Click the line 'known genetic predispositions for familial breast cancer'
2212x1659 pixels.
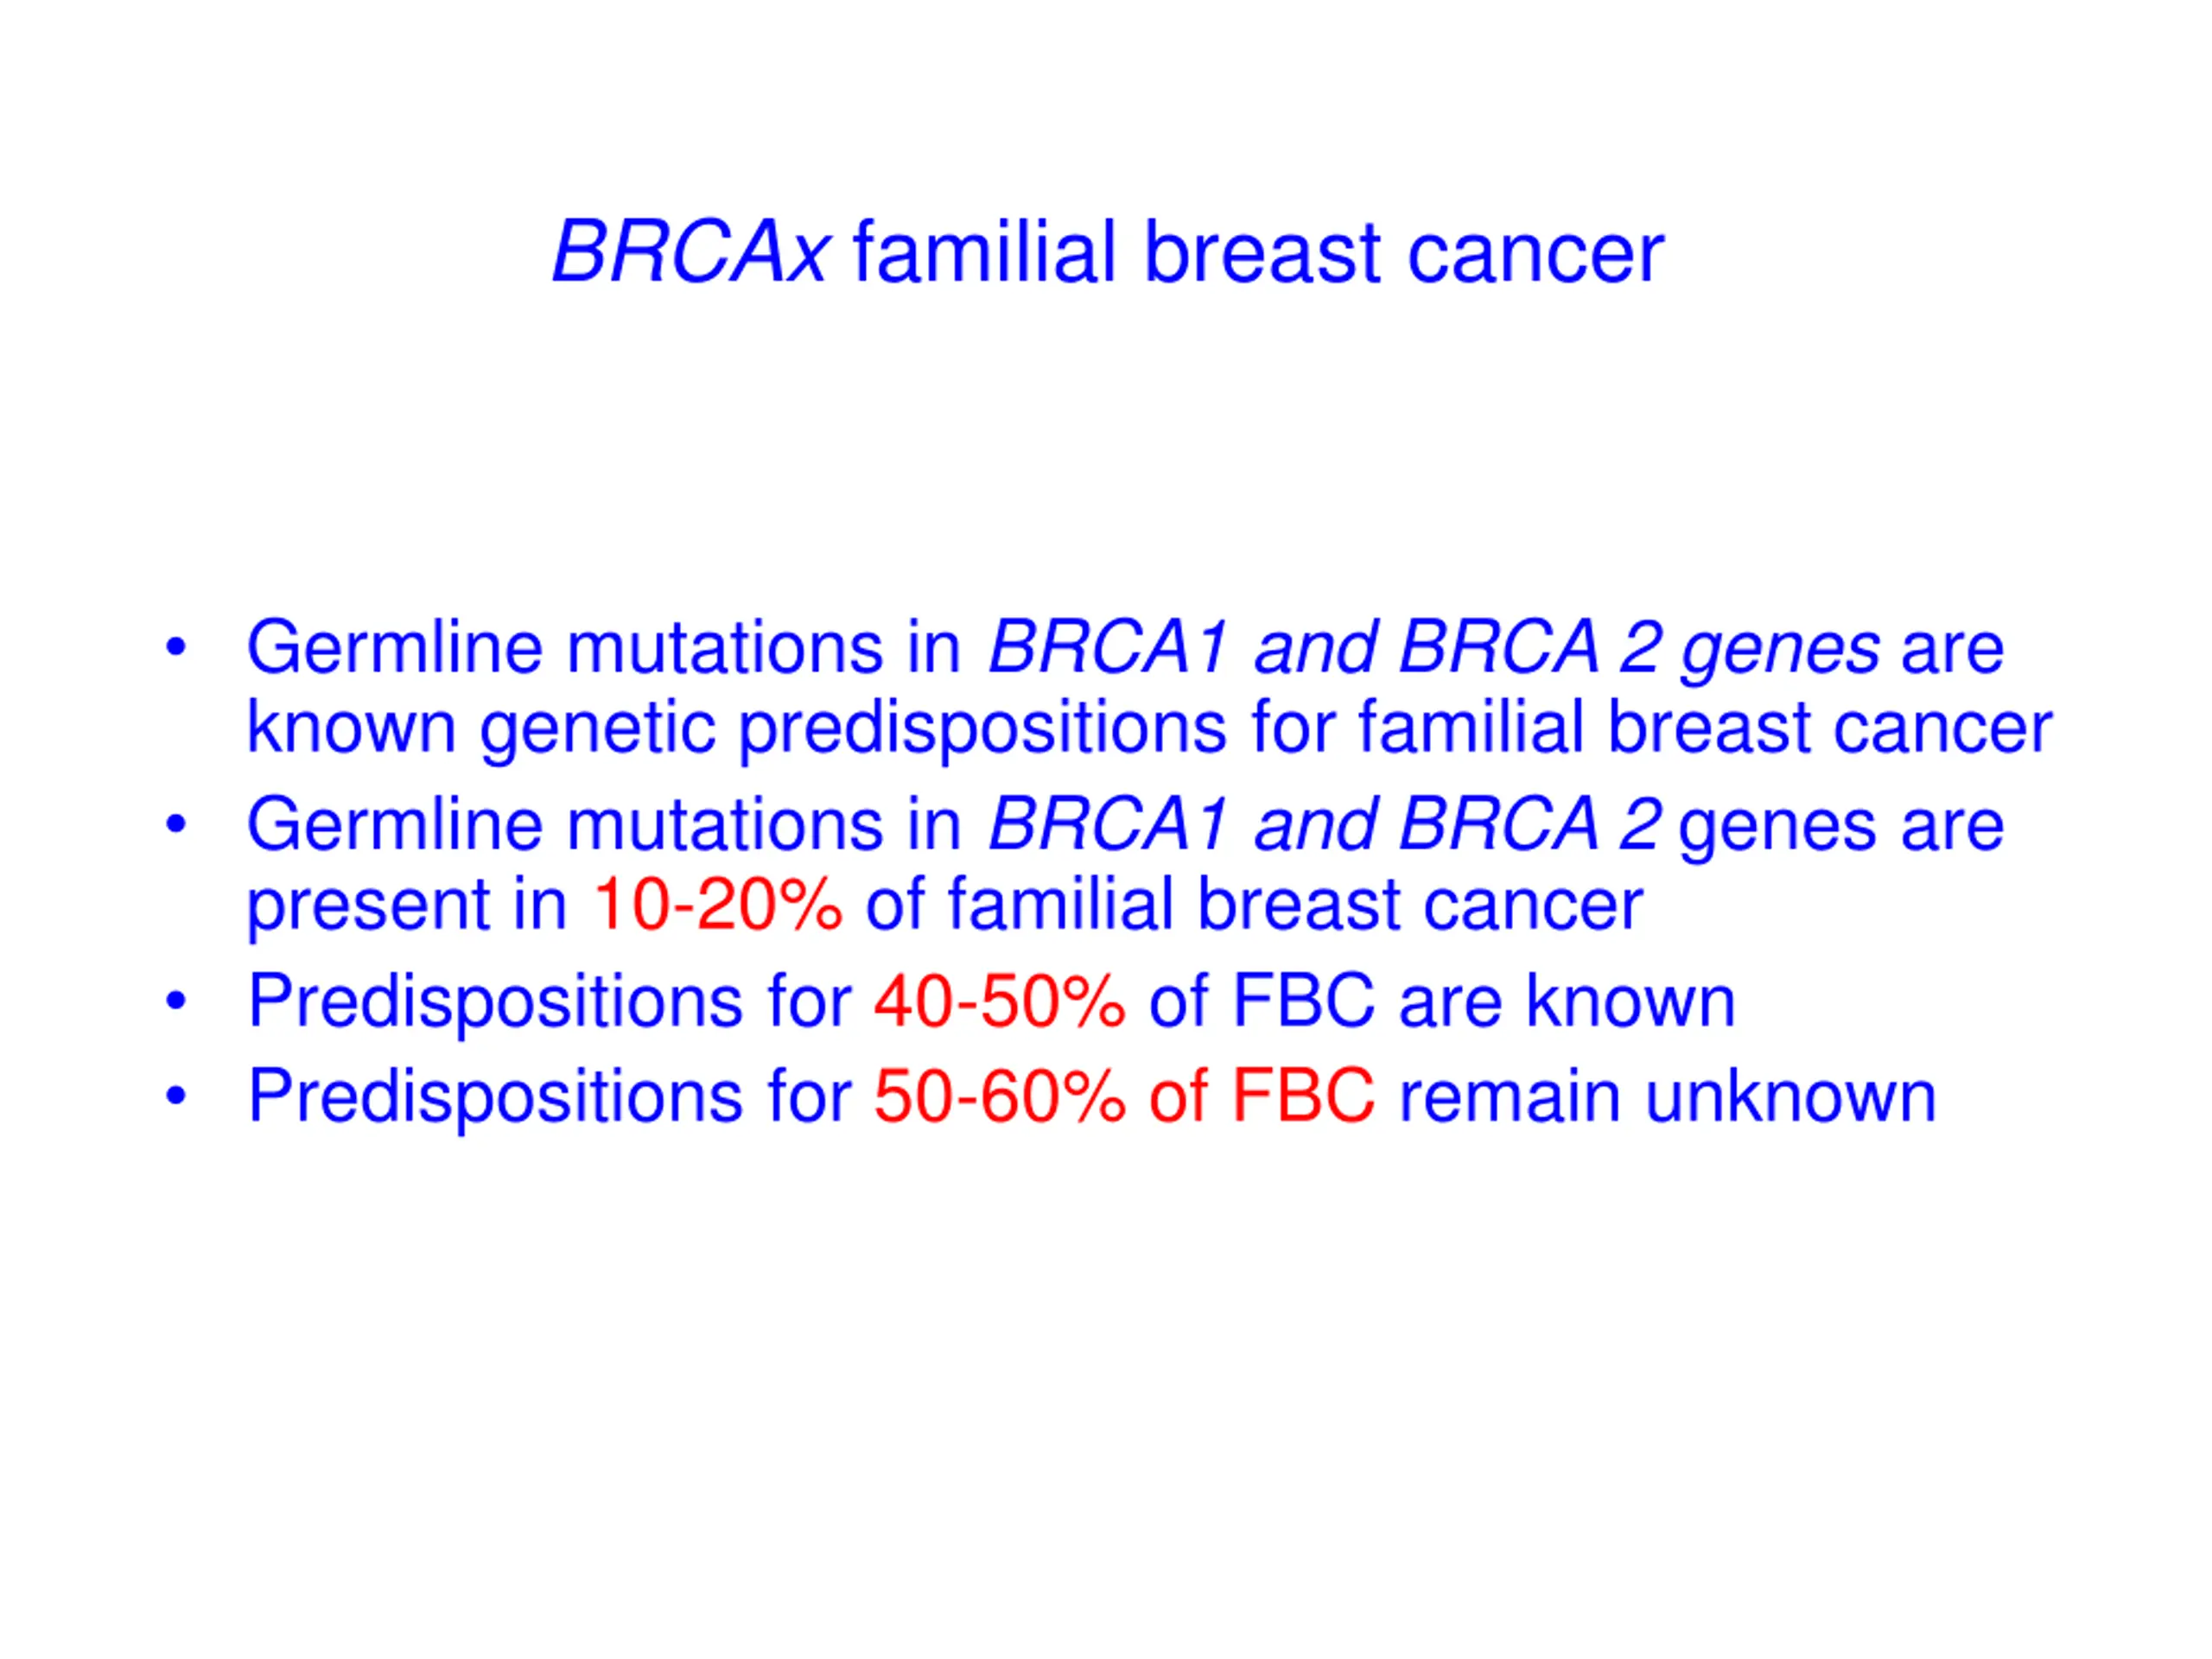point(1149,728)
